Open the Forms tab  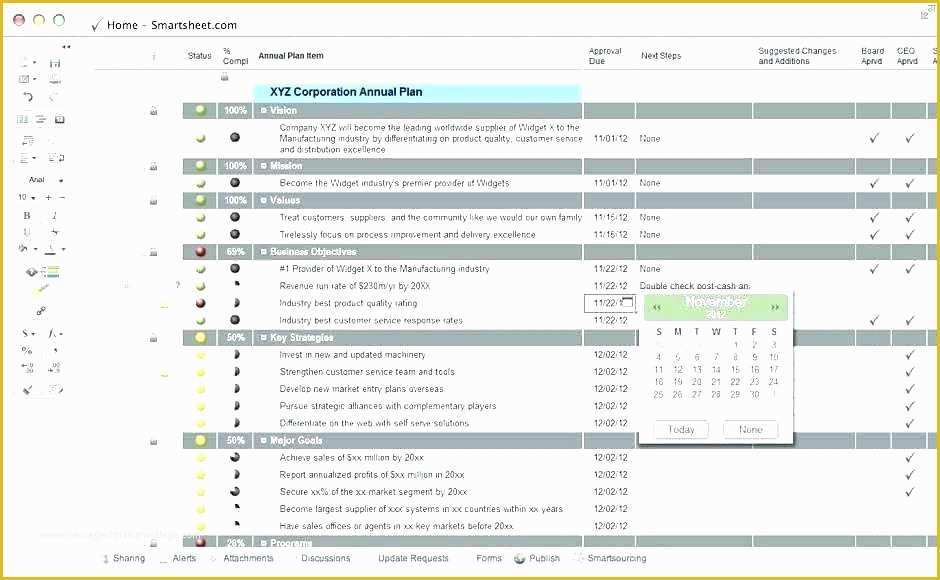pyautogui.click(x=489, y=558)
